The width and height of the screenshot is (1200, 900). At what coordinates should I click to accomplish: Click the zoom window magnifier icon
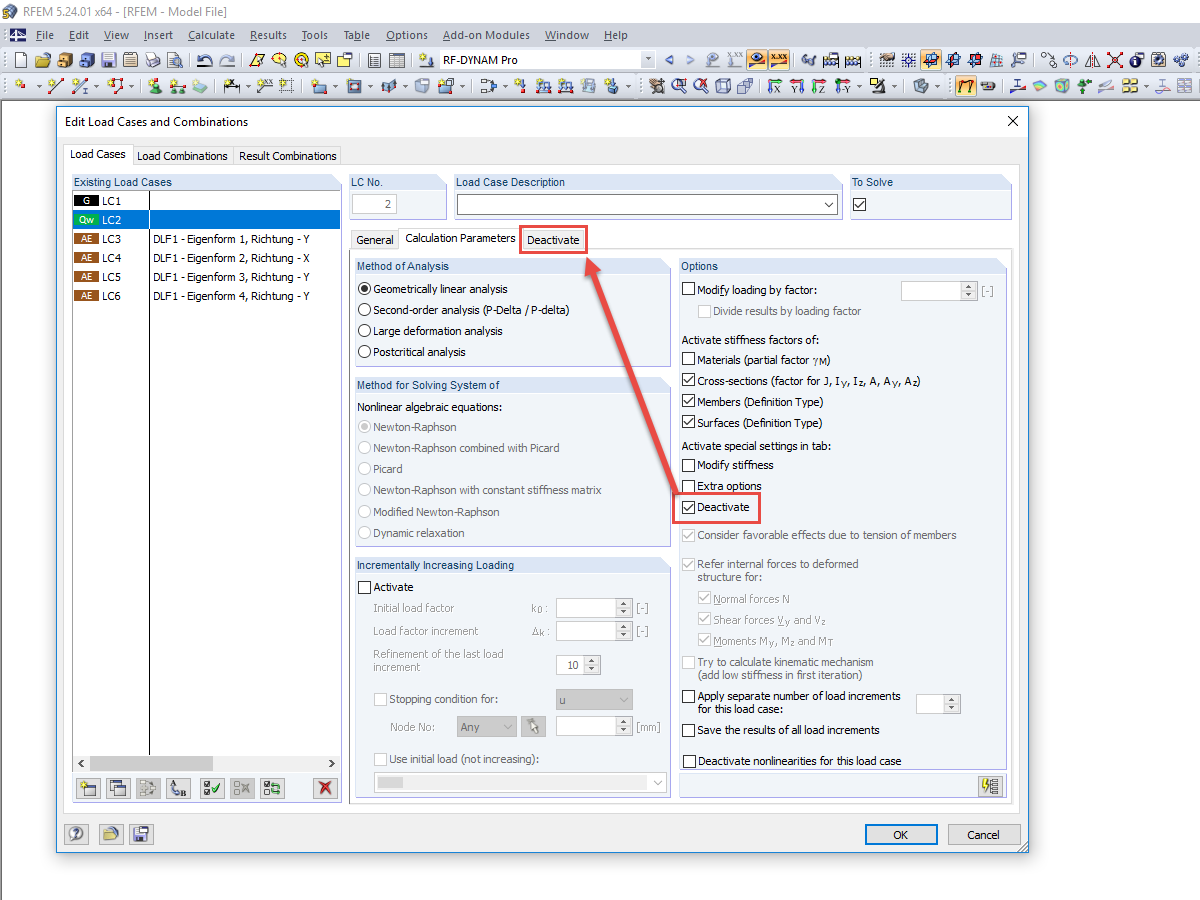(x=679, y=86)
